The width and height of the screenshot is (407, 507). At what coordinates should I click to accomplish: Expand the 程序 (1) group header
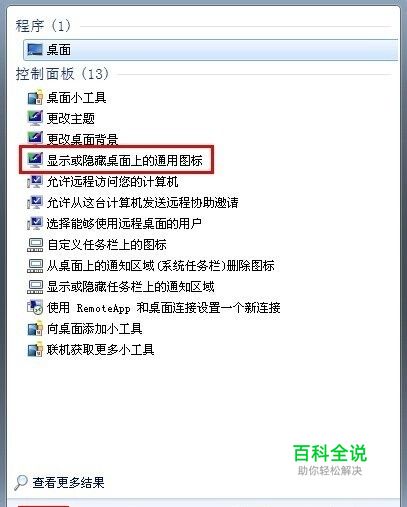click(43, 26)
